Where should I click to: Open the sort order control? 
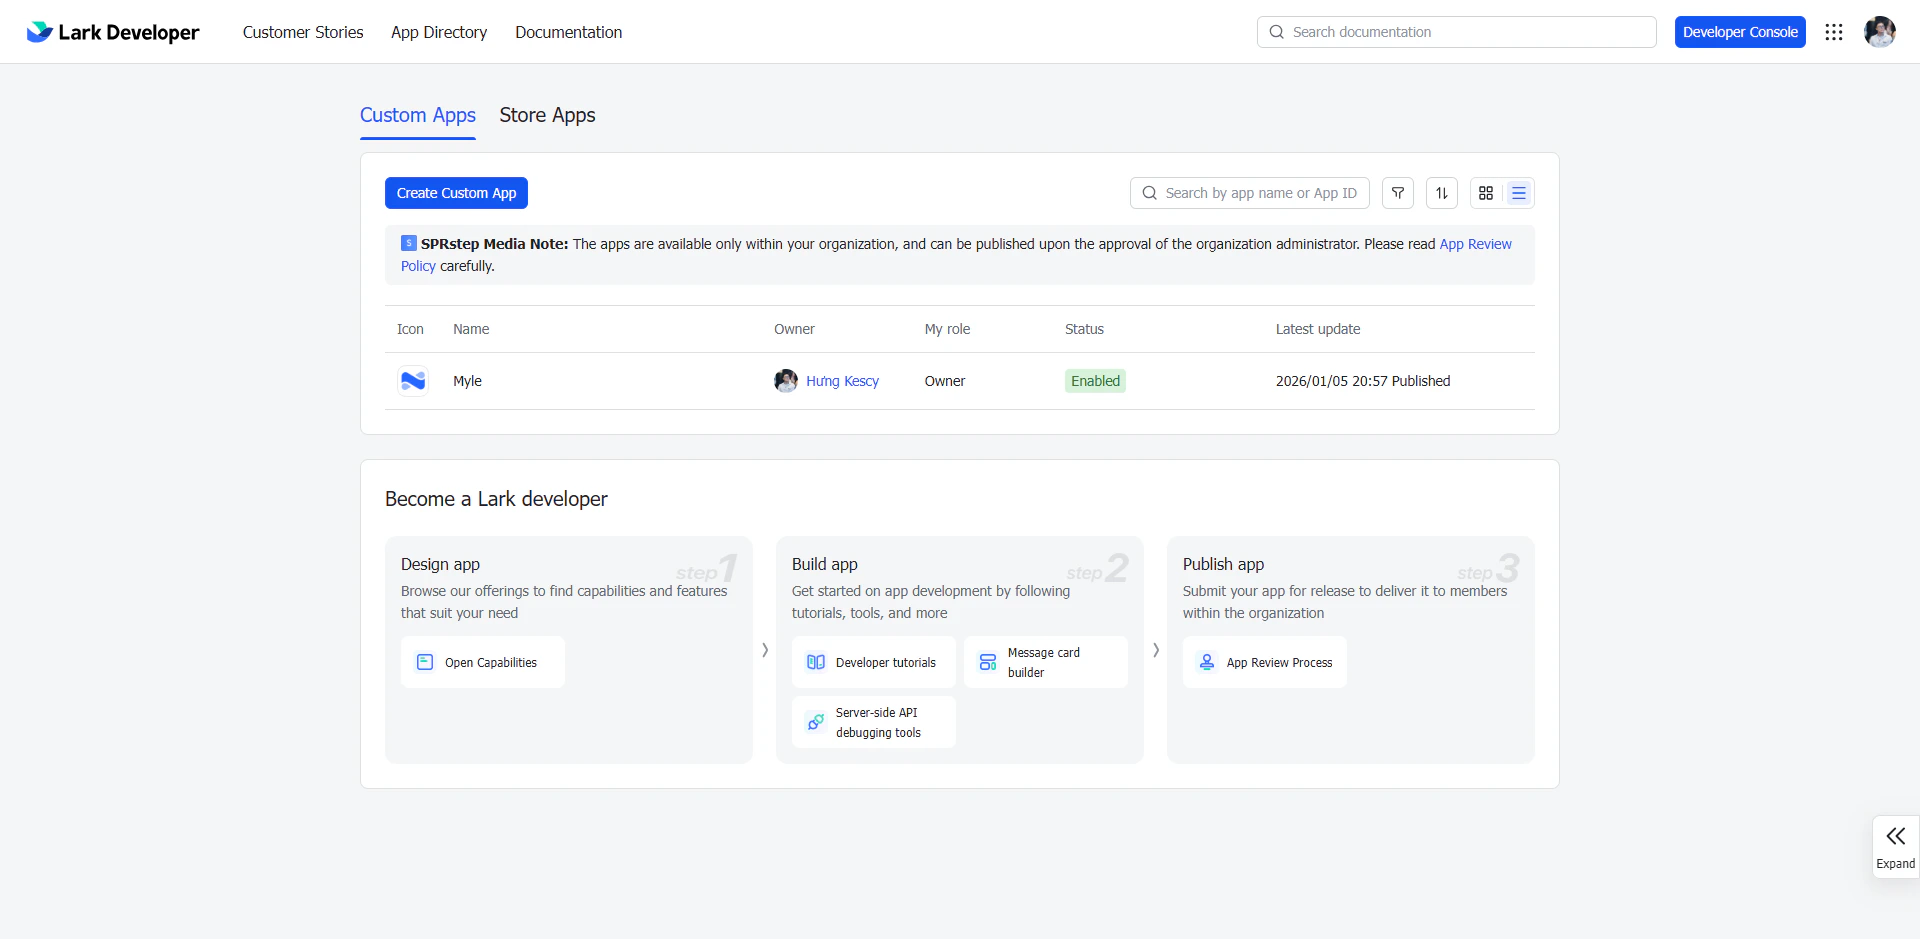(x=1441, y=192)
